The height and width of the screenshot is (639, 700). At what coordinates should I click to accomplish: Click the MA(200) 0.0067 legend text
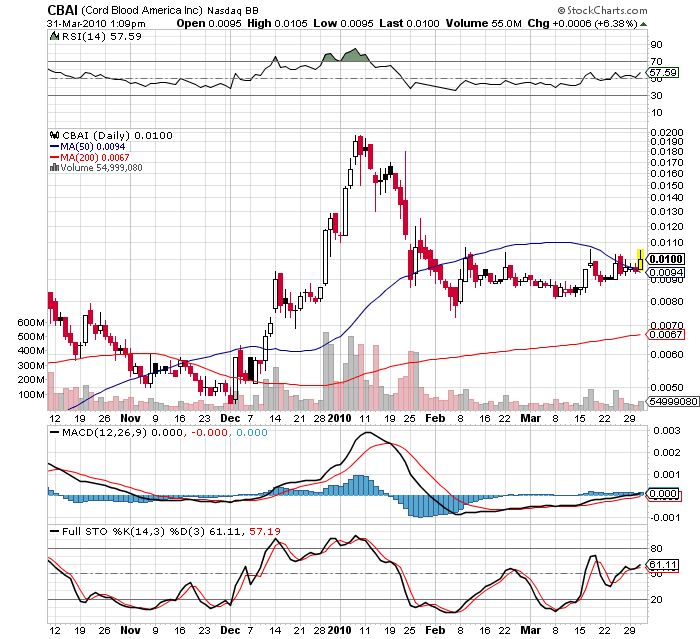[x=95, y=158]
